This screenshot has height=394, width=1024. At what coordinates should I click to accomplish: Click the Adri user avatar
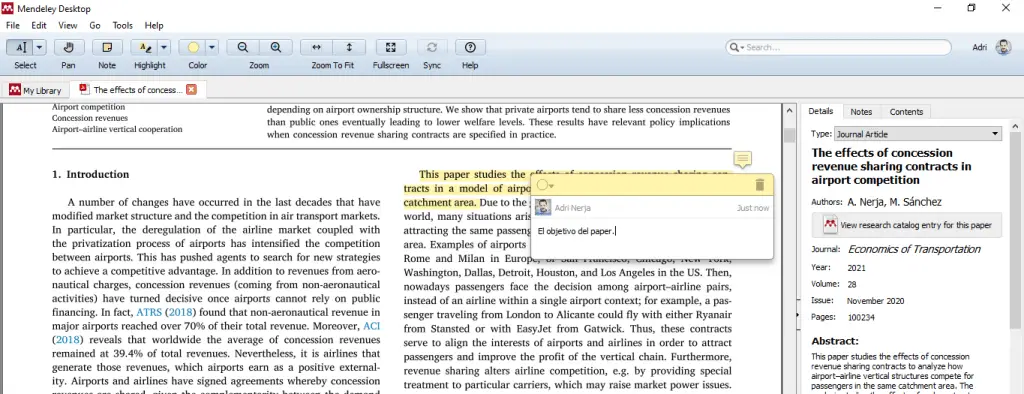pyautogui.click(x=1004, y=47)
